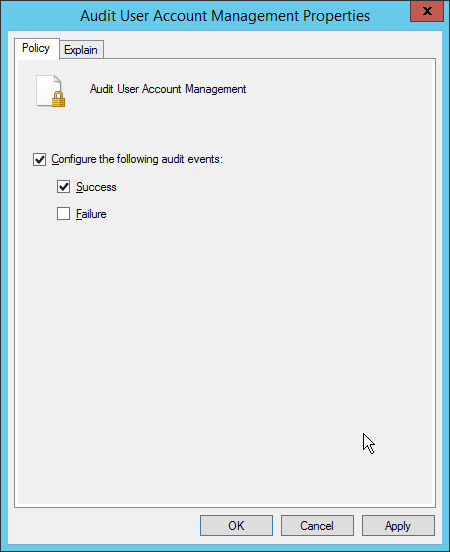Discard changes with the Cancel button
The width and height of the screenshot is (450, 552).
317,526
